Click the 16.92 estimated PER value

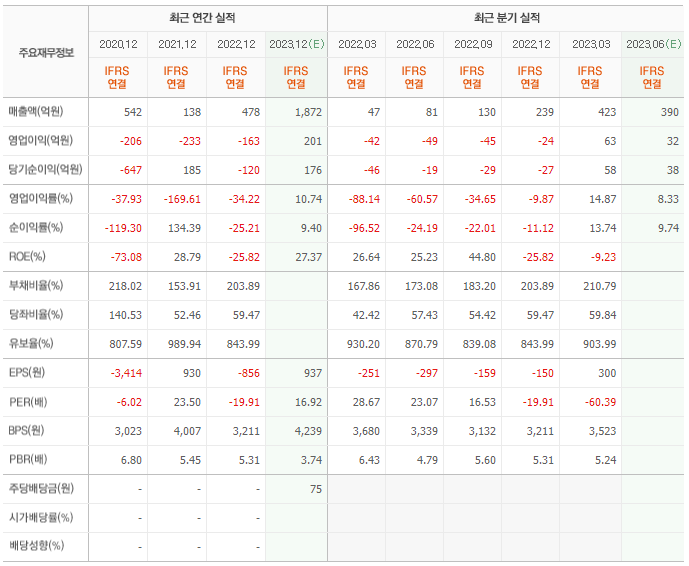point(308,403)
